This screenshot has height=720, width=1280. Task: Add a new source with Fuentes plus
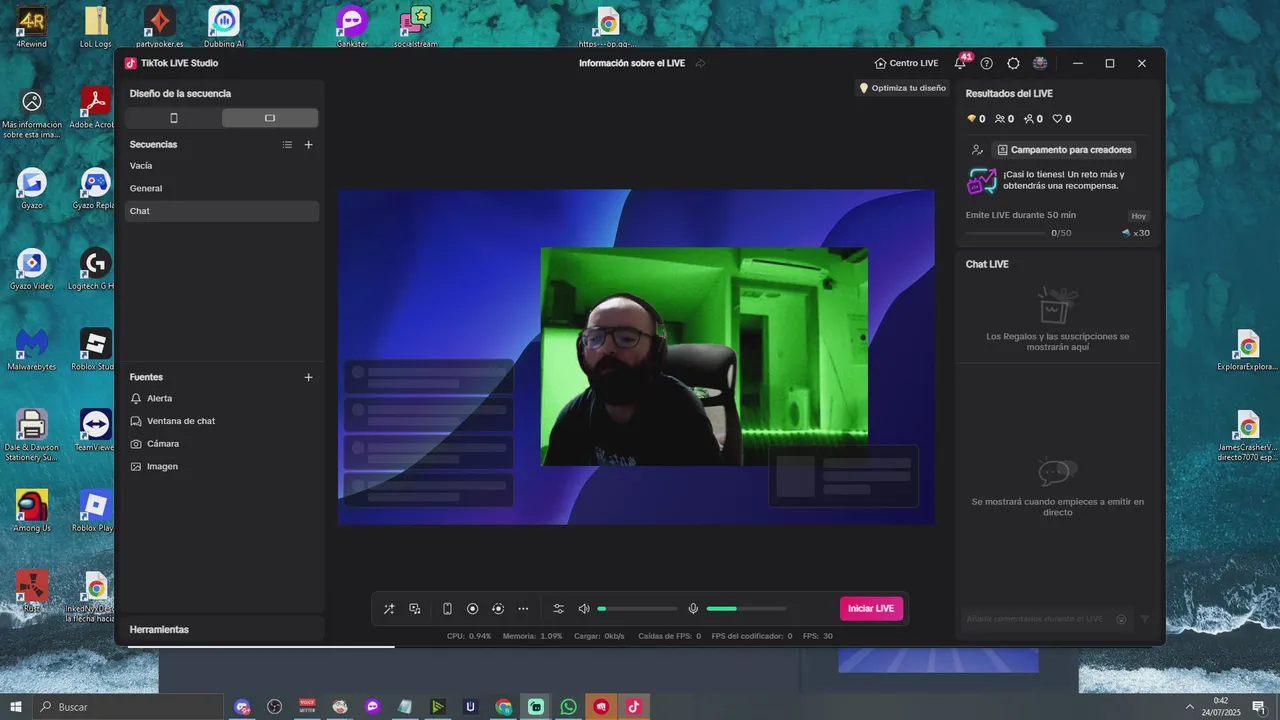tap(308, 377)
